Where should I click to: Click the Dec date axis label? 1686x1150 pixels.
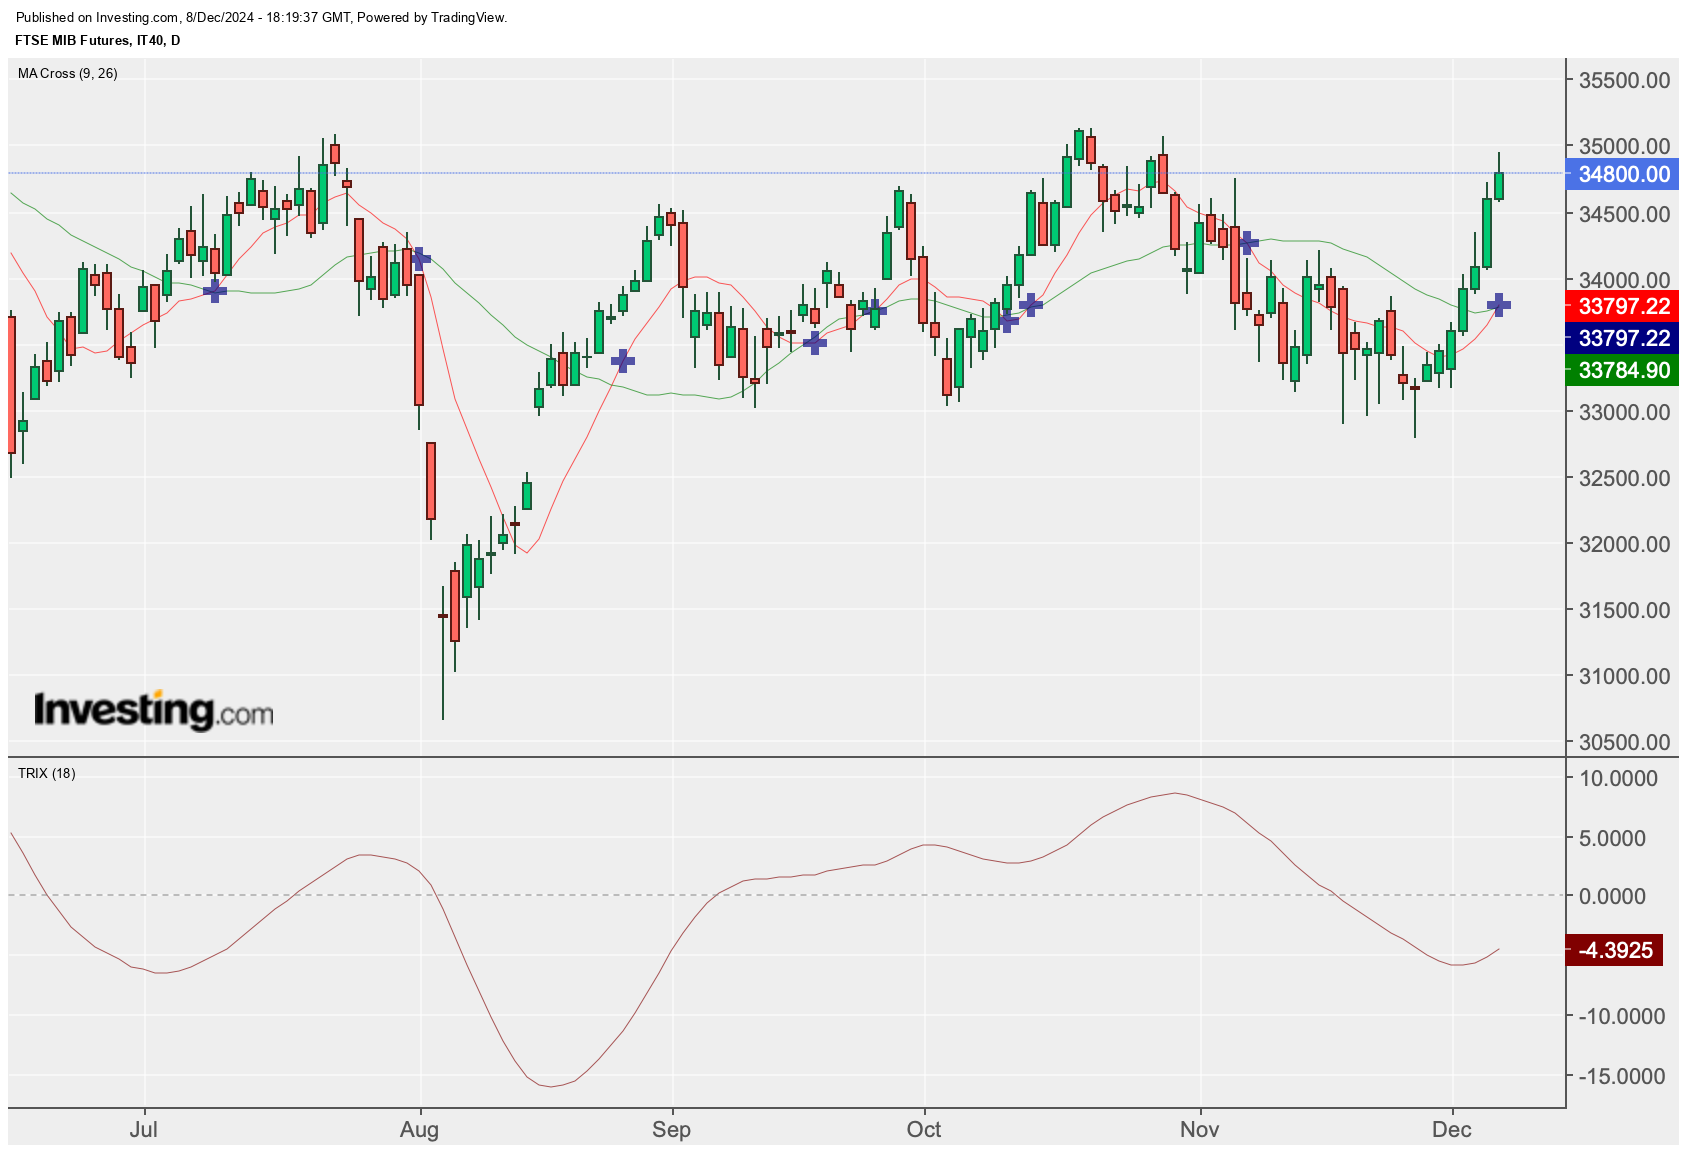pyautogui.click(x=1451, y=1130)
